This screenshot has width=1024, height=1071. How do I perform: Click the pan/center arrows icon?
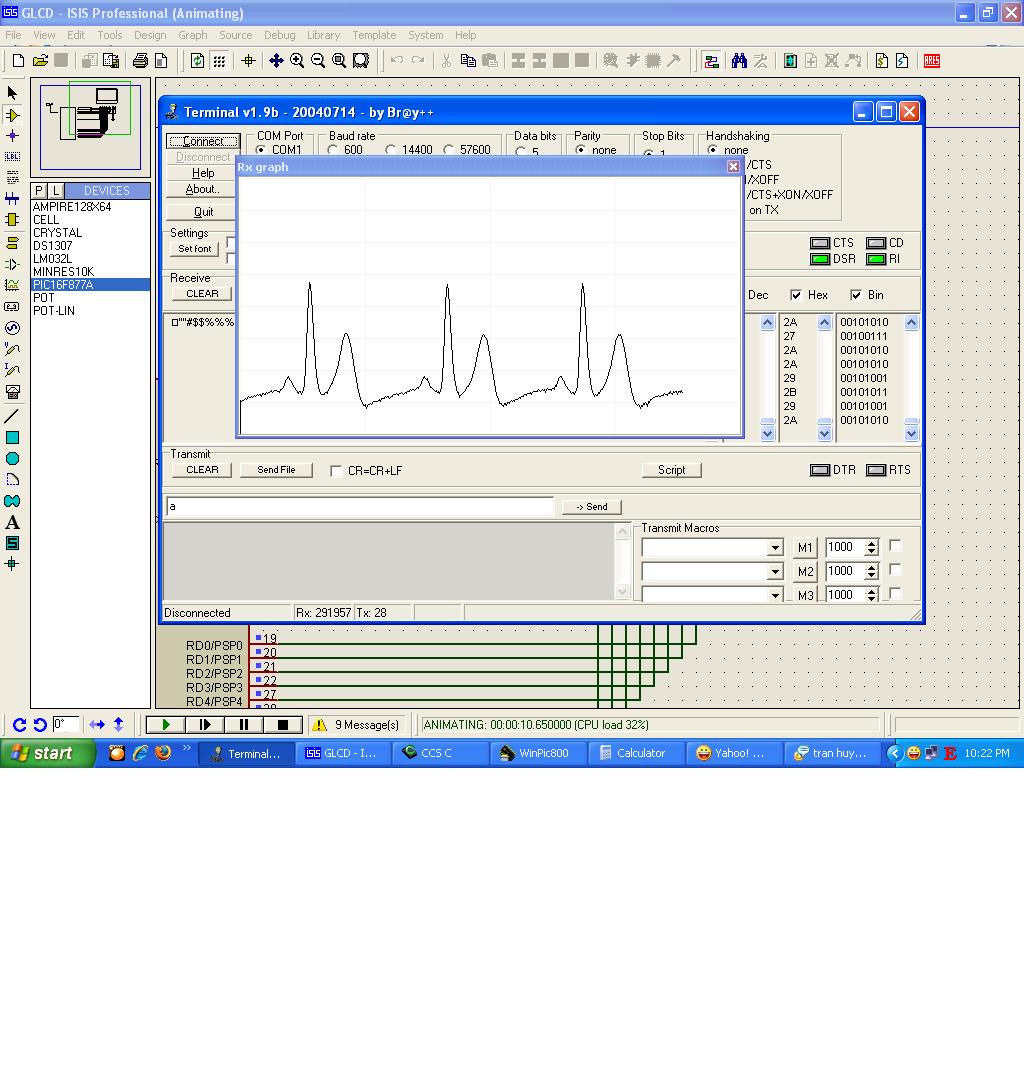point(276,61)
